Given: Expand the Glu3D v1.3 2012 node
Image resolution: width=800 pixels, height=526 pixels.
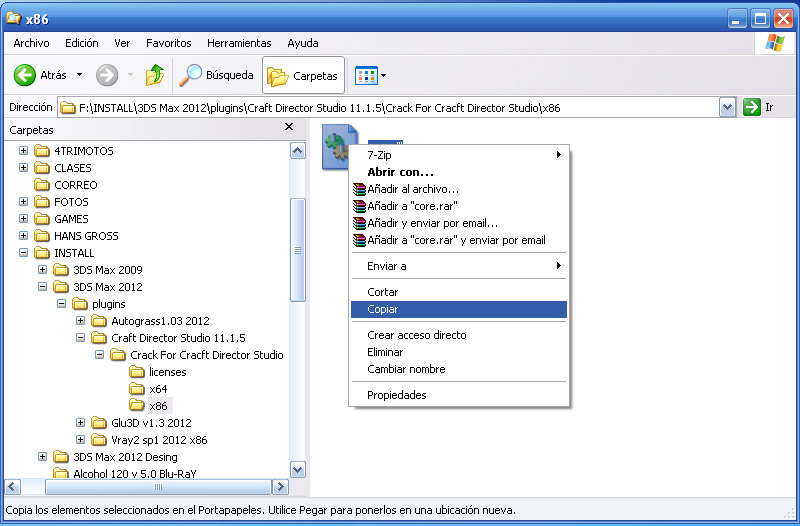Looking at the screenshot, I should point(80,422).
